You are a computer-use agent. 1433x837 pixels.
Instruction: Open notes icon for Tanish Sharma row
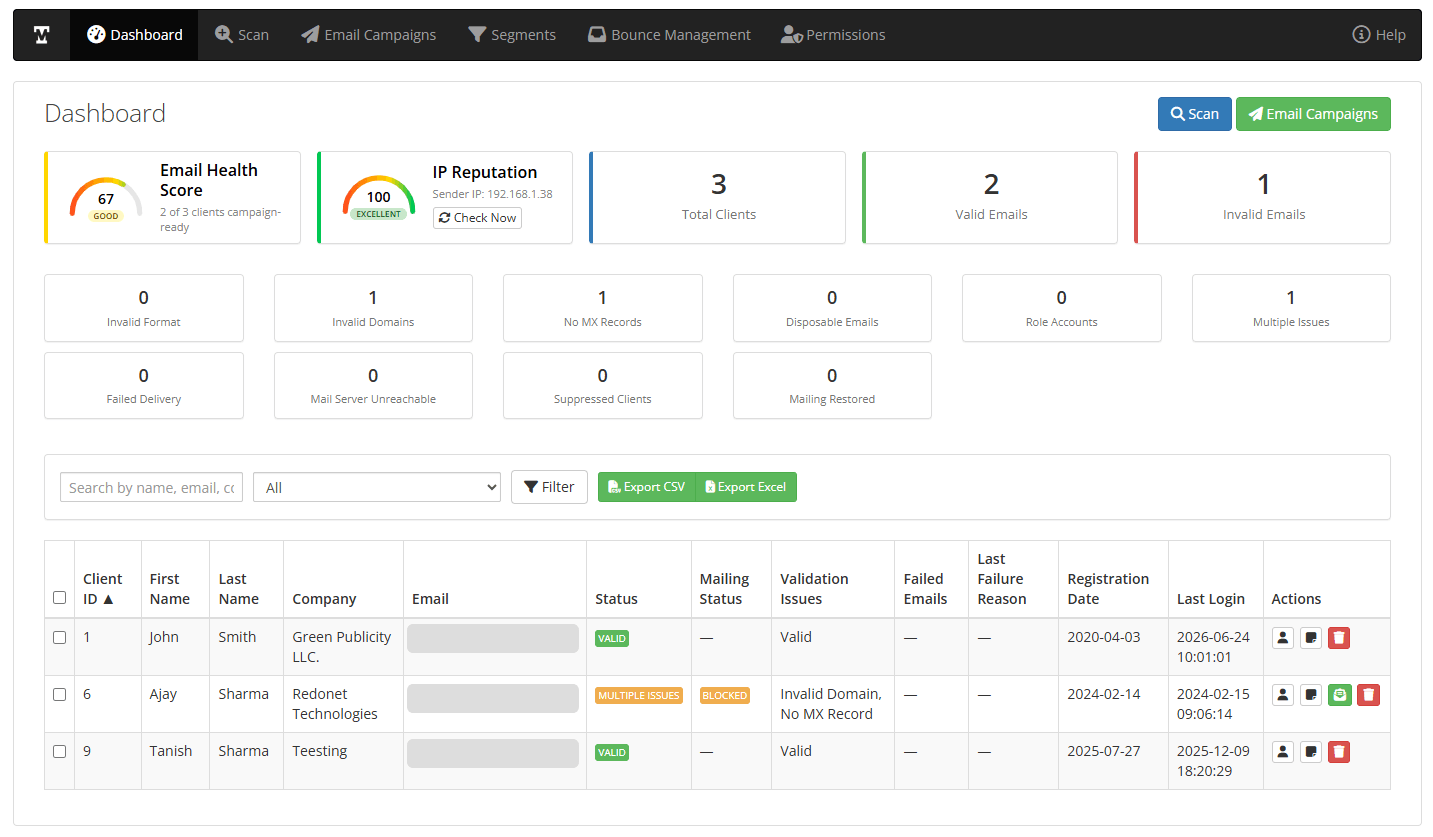pyautogui.click(x=1311, y=751)
